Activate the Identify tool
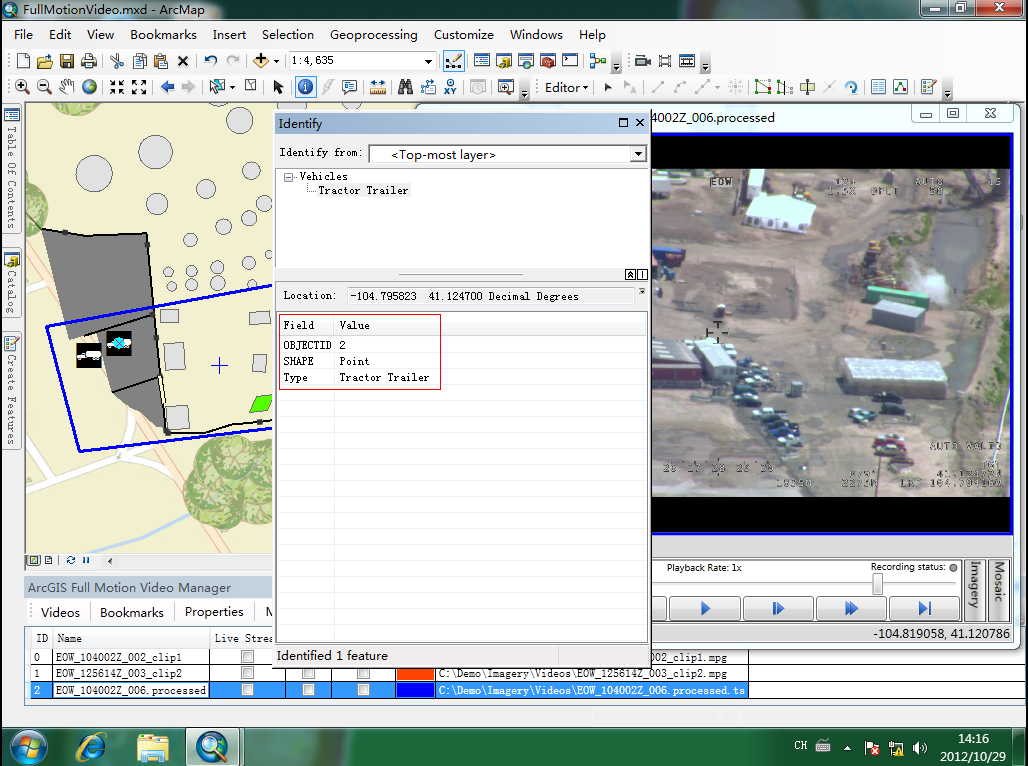This screenshot has height=766, width=1028. pyautogui.click(x=306, y=87)
